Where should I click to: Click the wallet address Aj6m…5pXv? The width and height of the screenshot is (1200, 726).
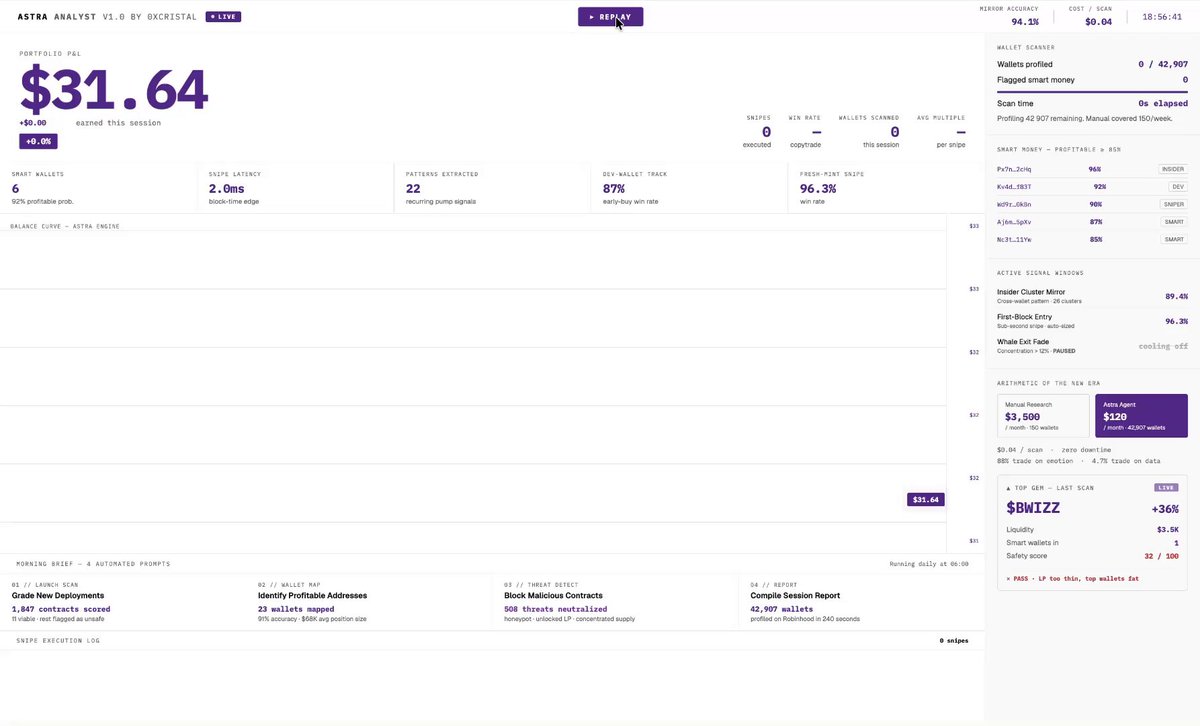point(1013,222)
